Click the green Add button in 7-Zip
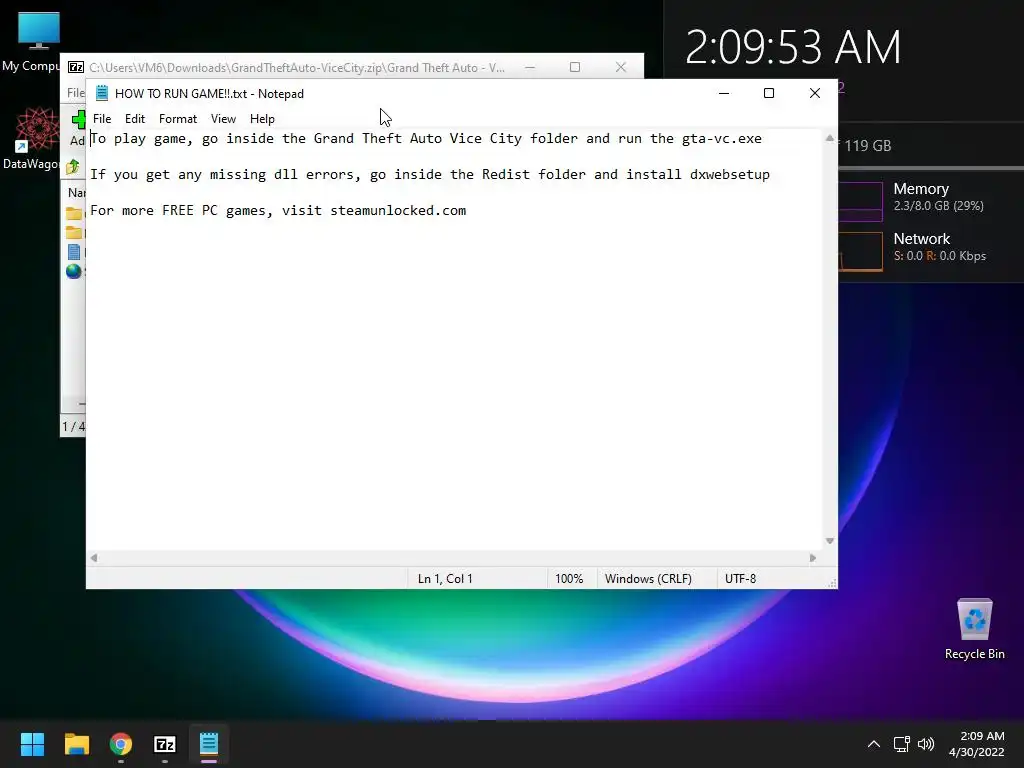The height and width of the screenshot is (768, 1024). [78, 120]
